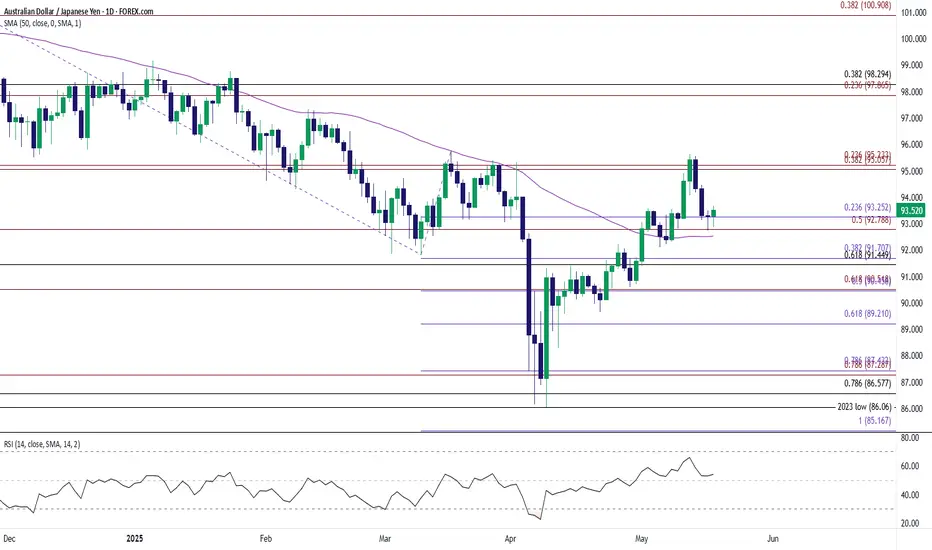Click the 0.618 (91.449) level label
This screenshot has height=550, width=932.
click(867, 255)
